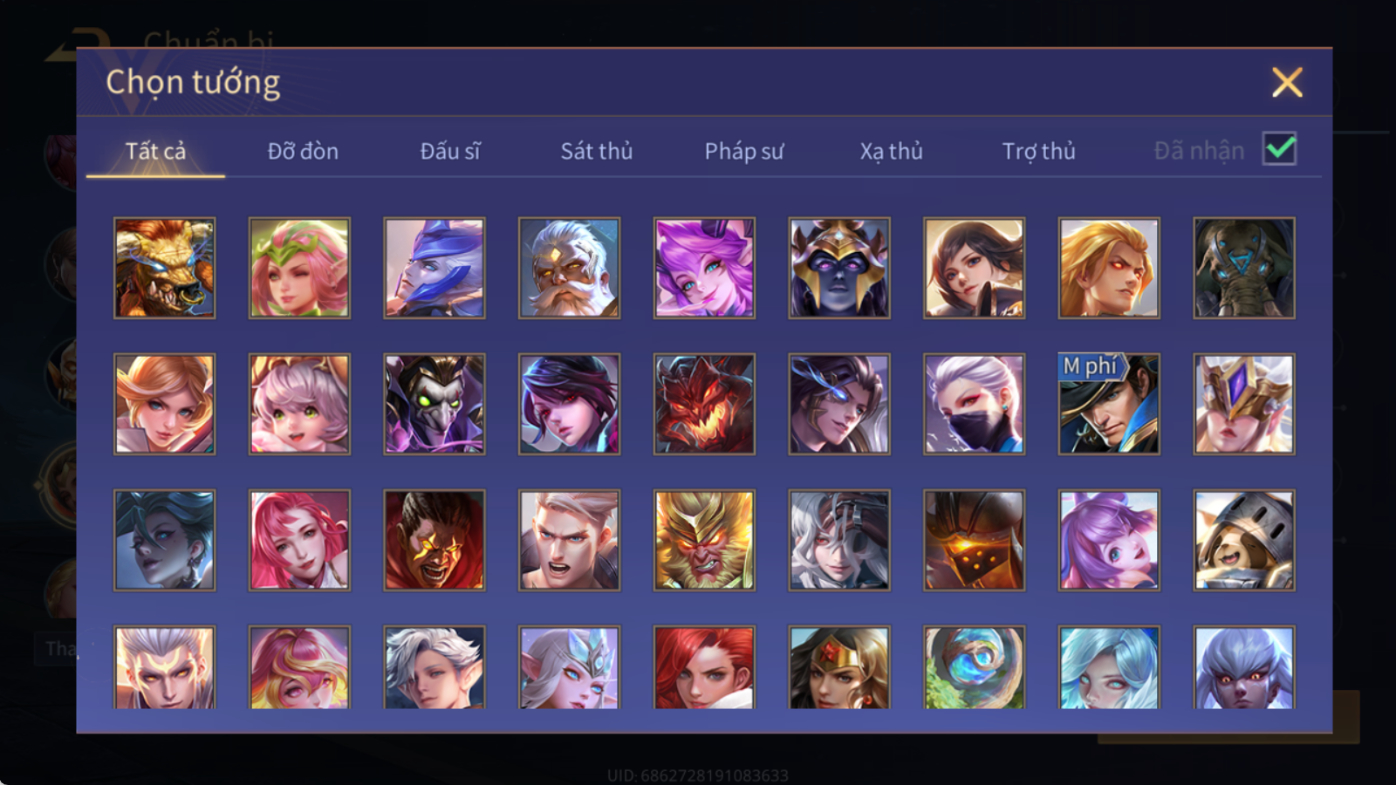Choose the masked silver-haired ninja hero
Screen dimensions: 1396x785
(x=974, y=404)
